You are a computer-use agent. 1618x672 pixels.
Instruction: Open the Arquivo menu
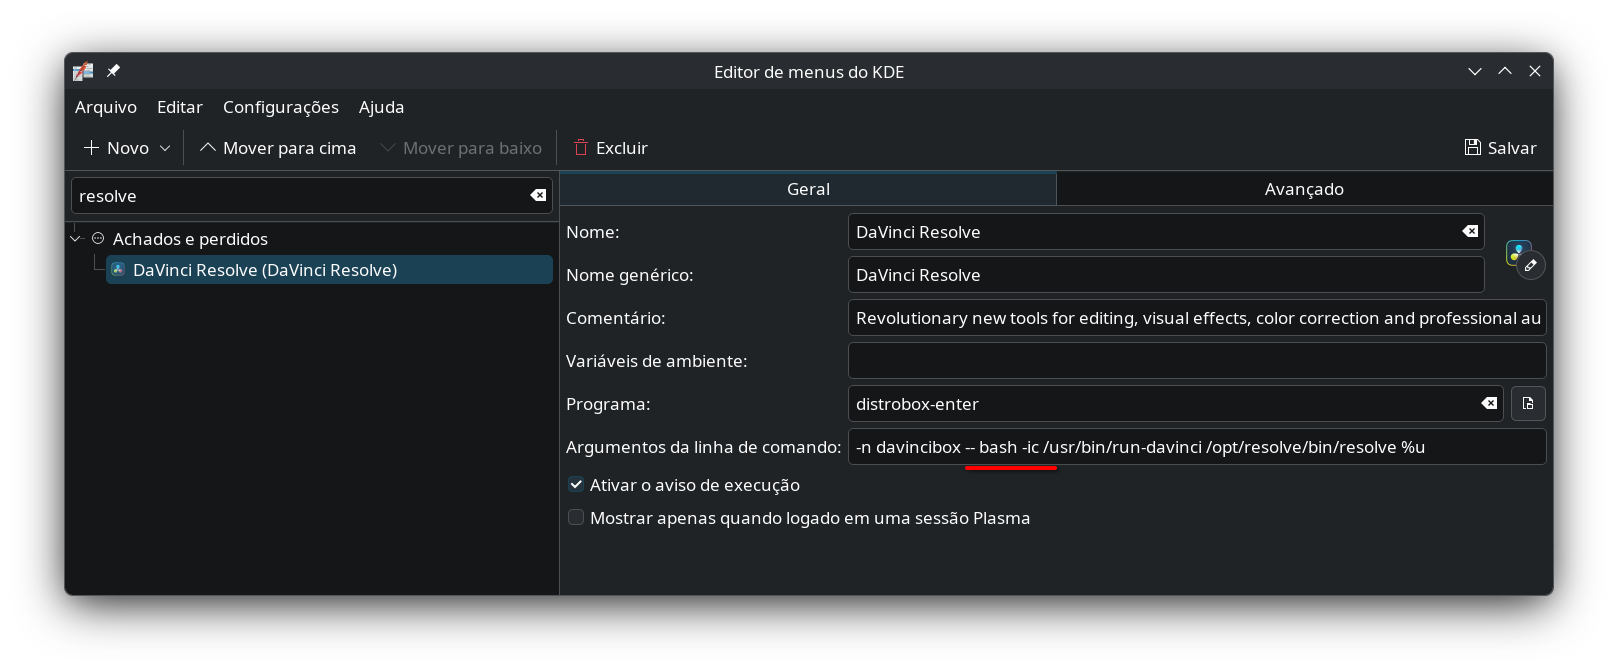coord(105,107)
